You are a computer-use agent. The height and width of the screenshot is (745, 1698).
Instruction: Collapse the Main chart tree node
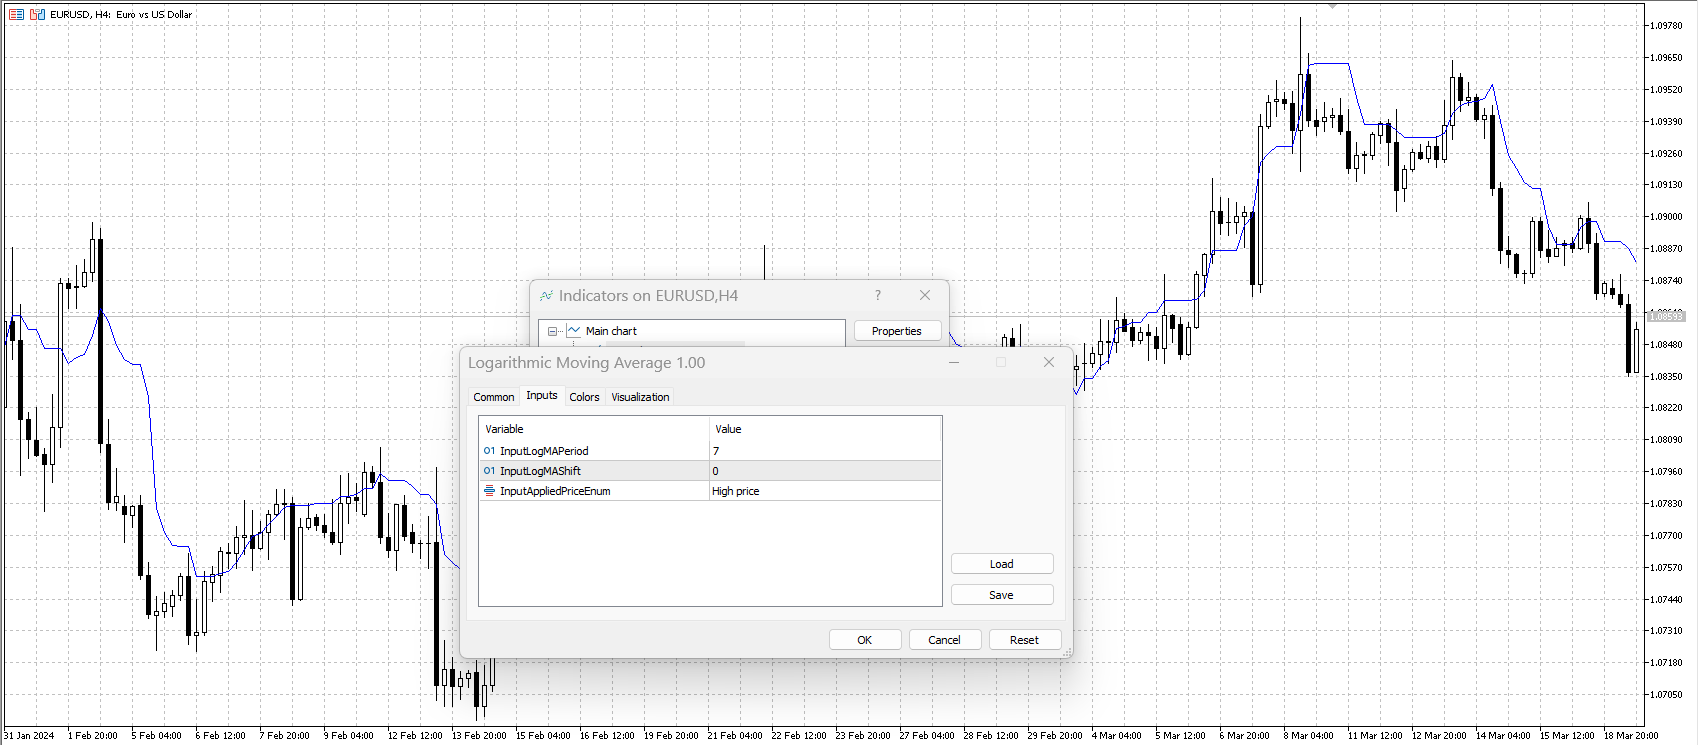tap(552, 331)
